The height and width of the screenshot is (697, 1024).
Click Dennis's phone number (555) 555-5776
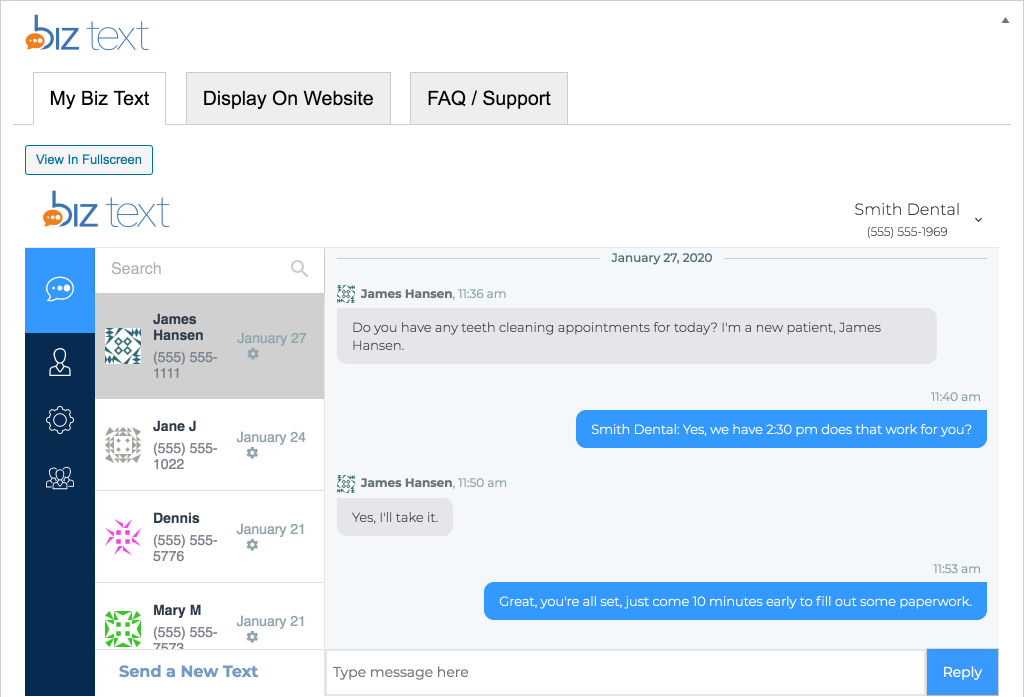tap(185, 548)
